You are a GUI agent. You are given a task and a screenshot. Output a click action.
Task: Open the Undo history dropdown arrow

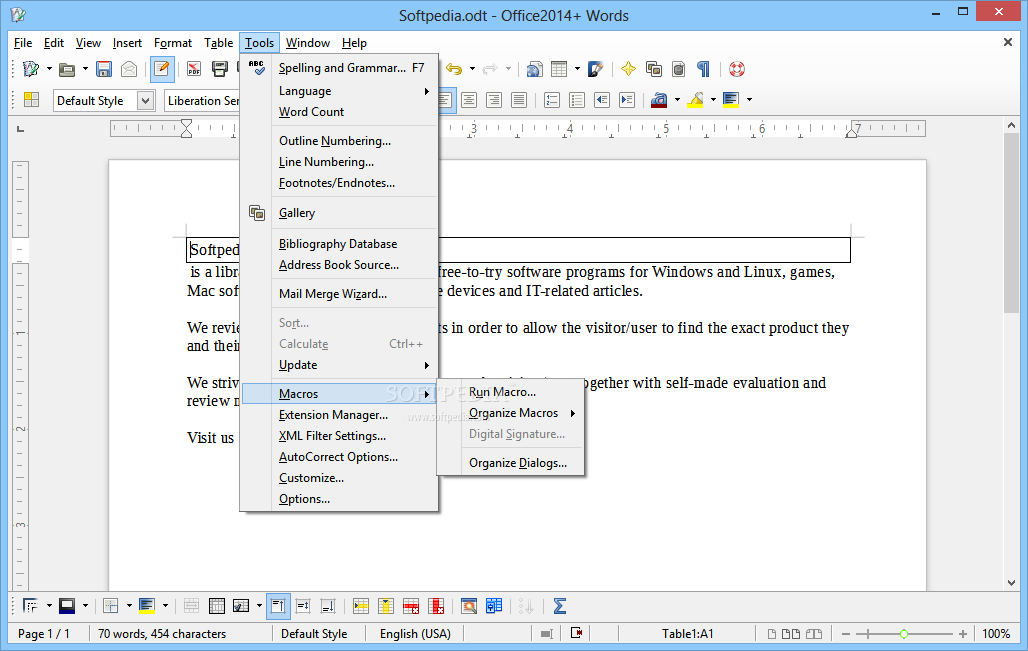(472, 69)
